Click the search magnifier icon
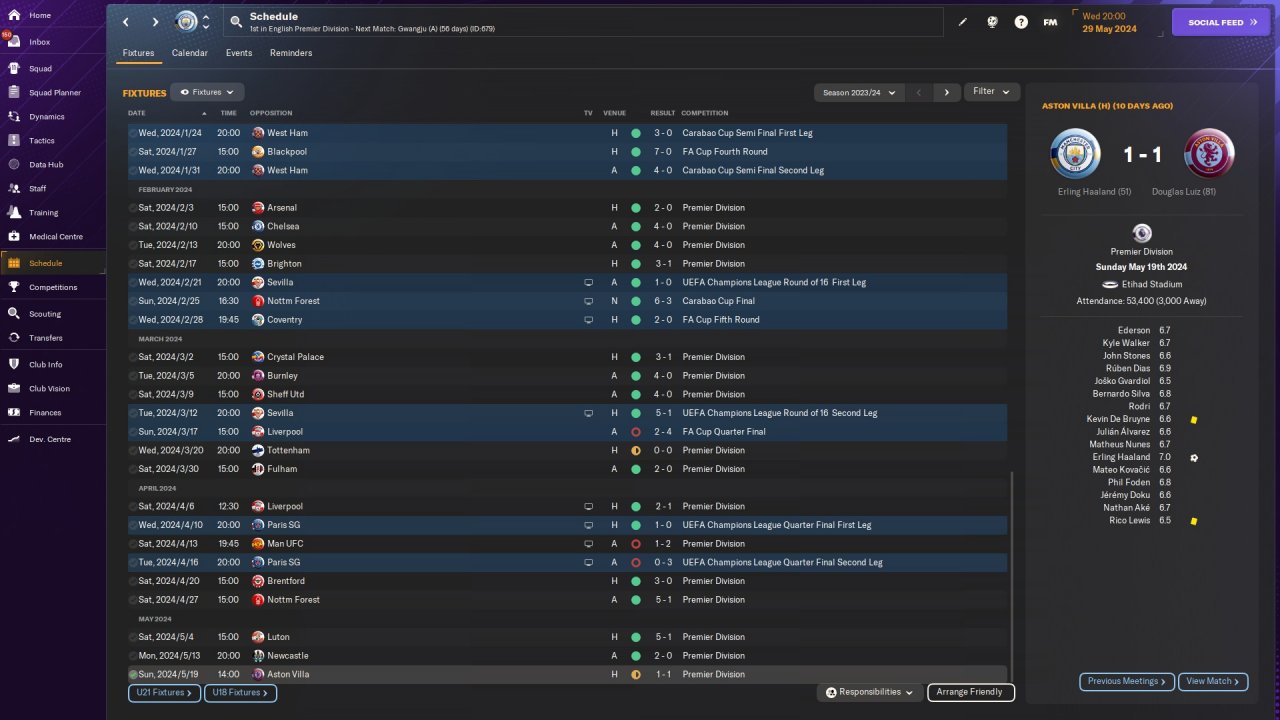This screenshot has width=1280, height=720. pyautogui.click(x=236, y=21)
